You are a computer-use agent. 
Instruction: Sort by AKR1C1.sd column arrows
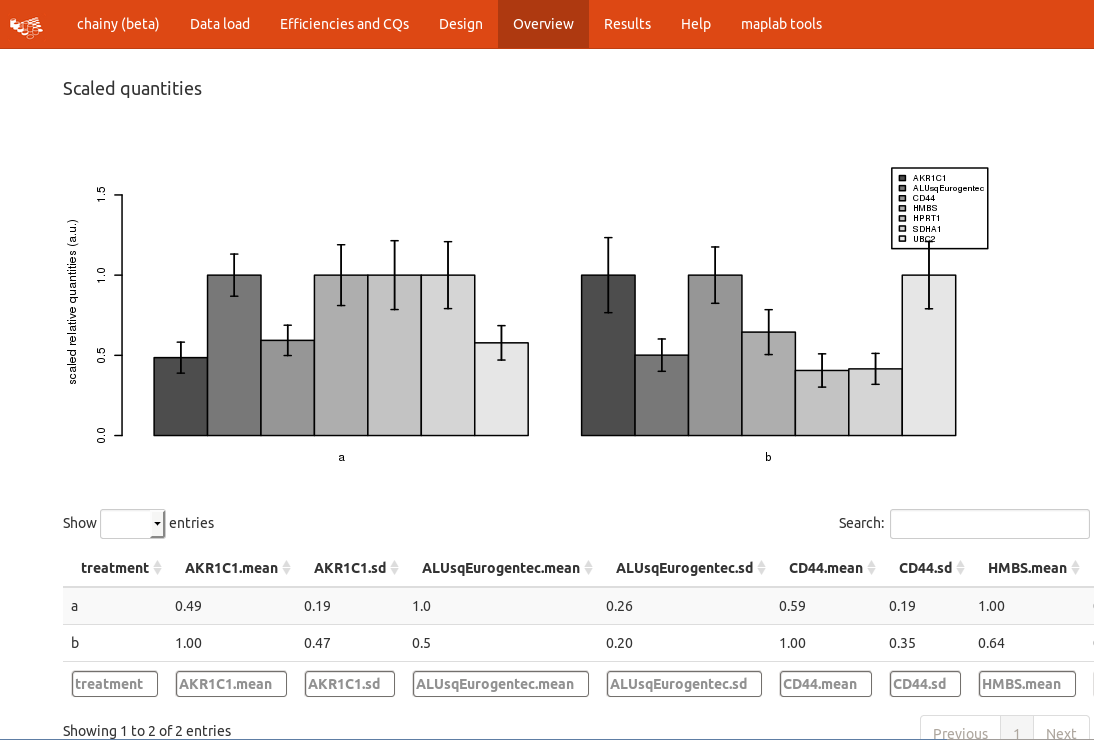point(395,568)
